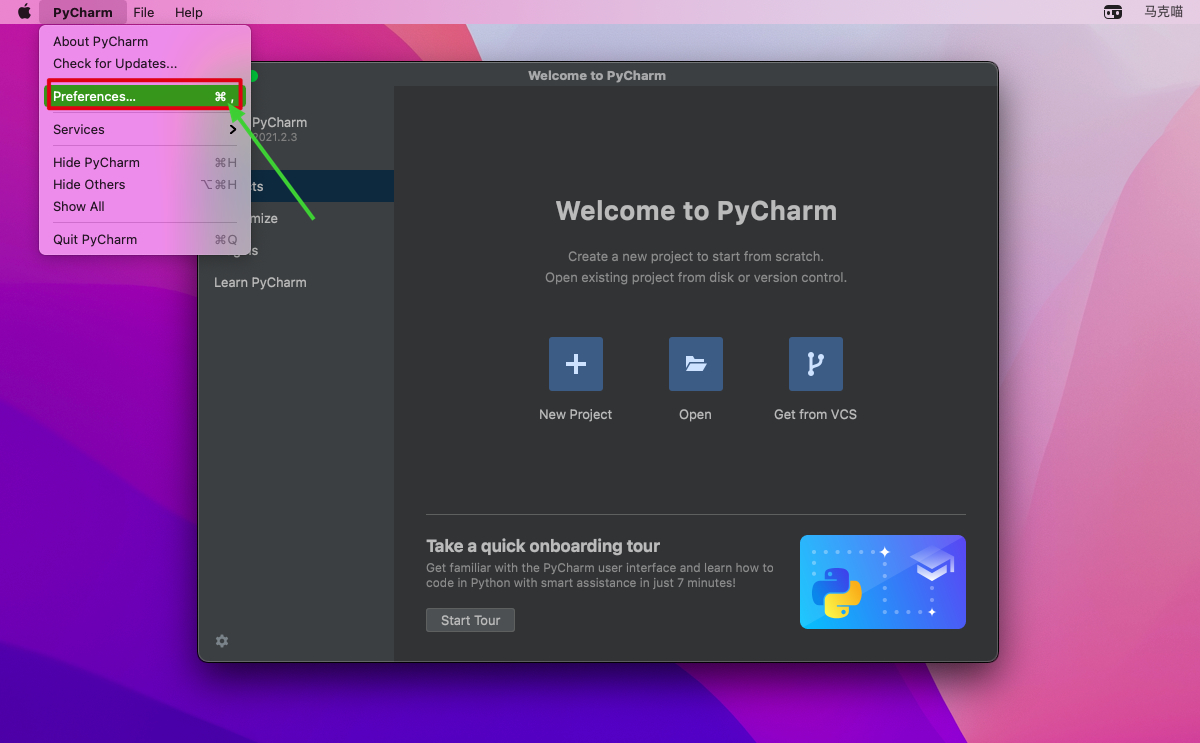
Task: Choose Check for Updates...
Action: (x=145, y=63)
